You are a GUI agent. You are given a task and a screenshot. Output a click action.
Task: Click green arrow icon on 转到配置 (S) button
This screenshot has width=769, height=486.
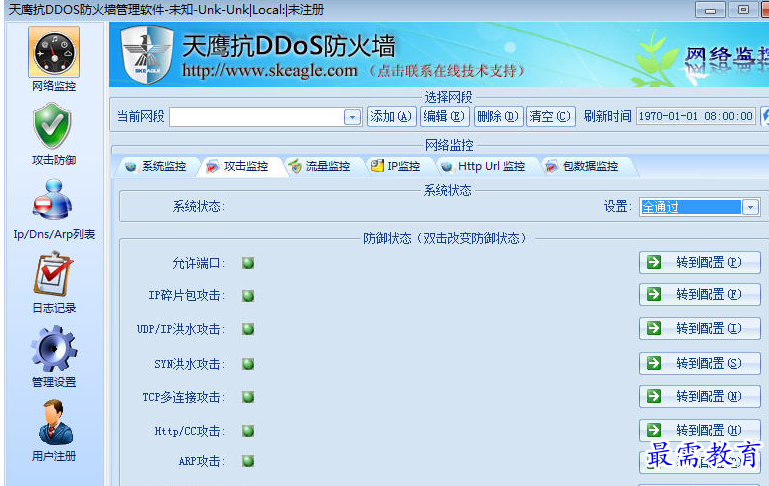coord(654,363)
